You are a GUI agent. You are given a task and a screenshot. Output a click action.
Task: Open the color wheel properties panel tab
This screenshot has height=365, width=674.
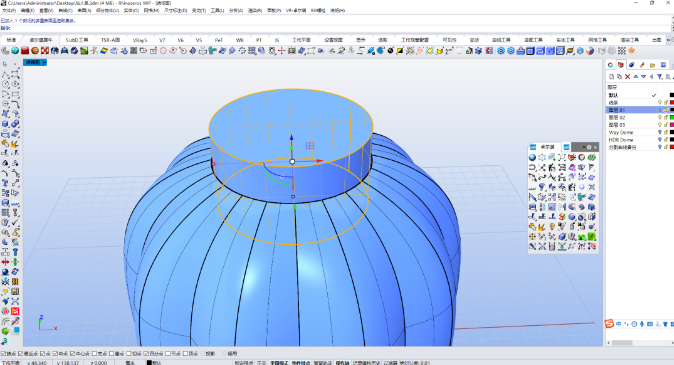tap(610, 65)
